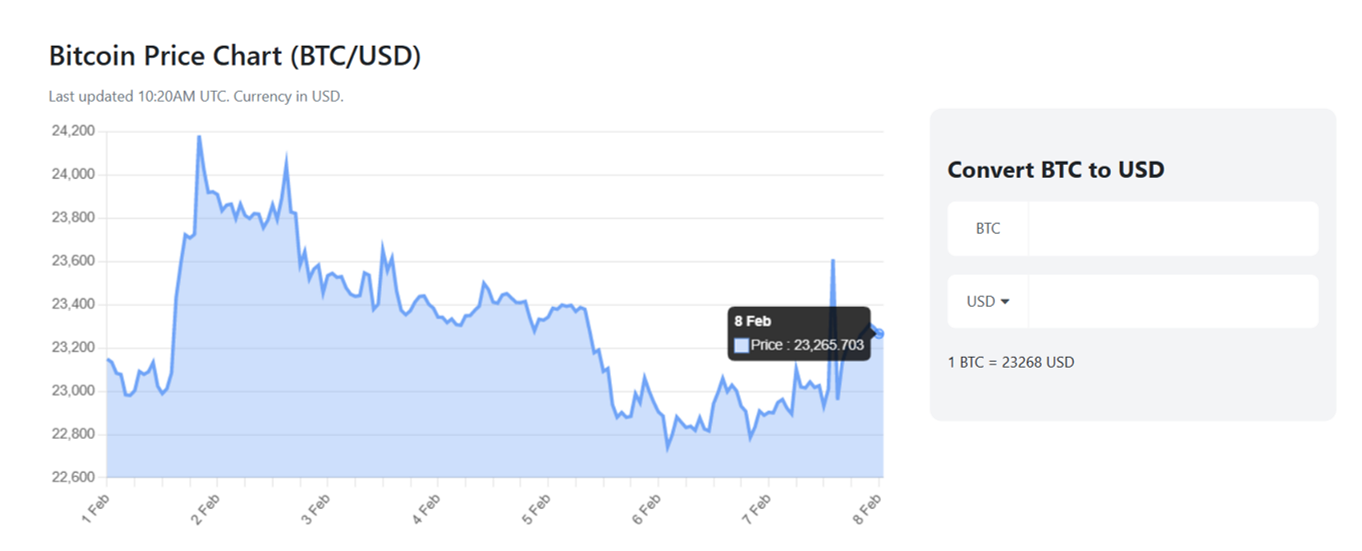
Task: Open the USD currency dropdown
Action: point(988,301)
